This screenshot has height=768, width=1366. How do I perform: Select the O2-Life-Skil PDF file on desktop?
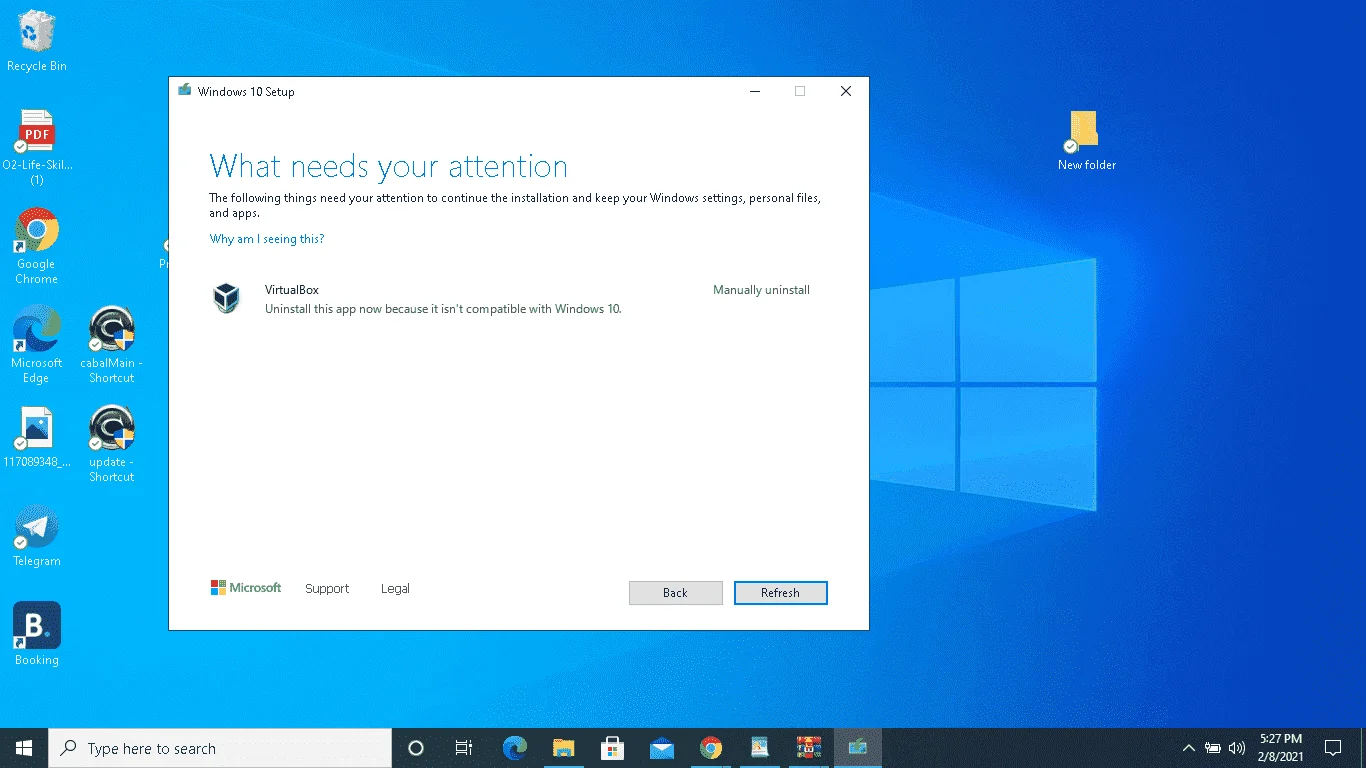tap(37, 148)
